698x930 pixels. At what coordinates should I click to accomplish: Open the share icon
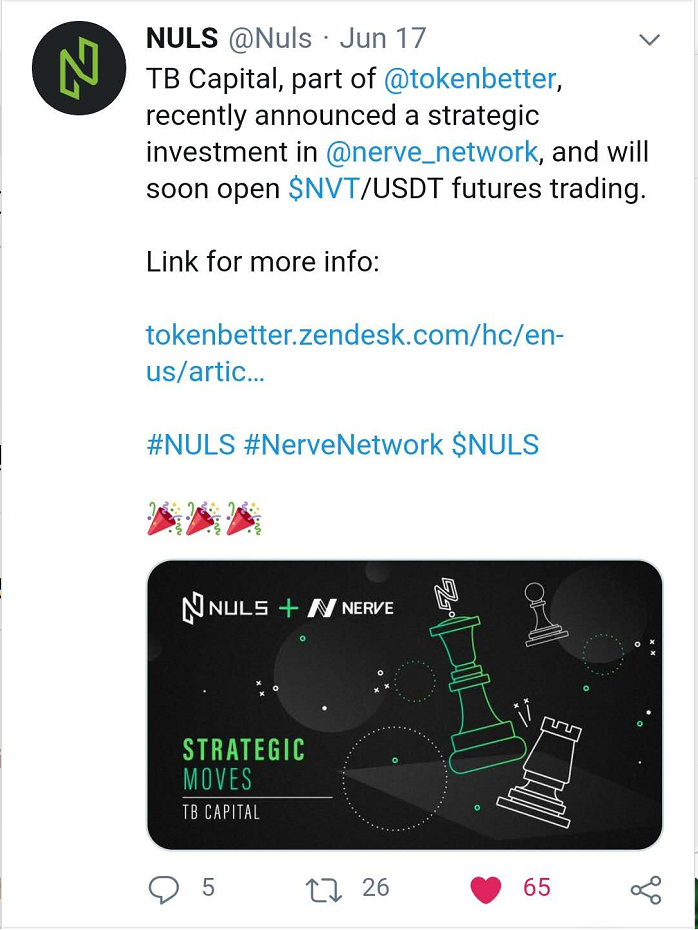click(x=646, y=890)
